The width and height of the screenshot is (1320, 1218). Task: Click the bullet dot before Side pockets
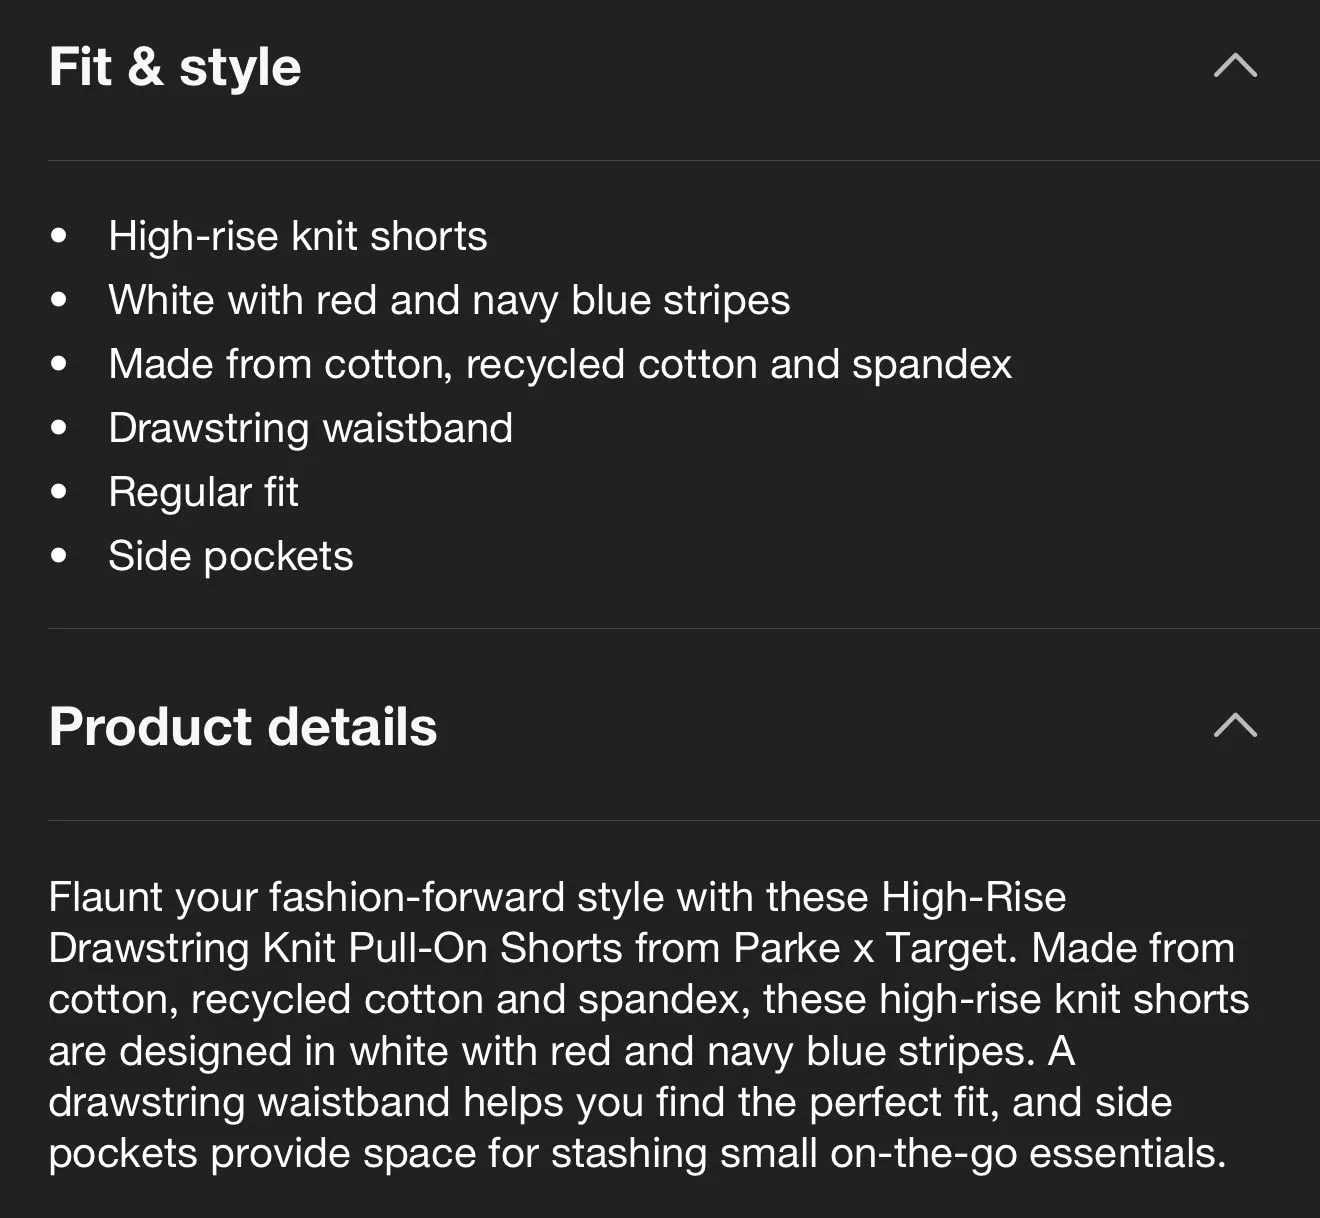(59, 556)
